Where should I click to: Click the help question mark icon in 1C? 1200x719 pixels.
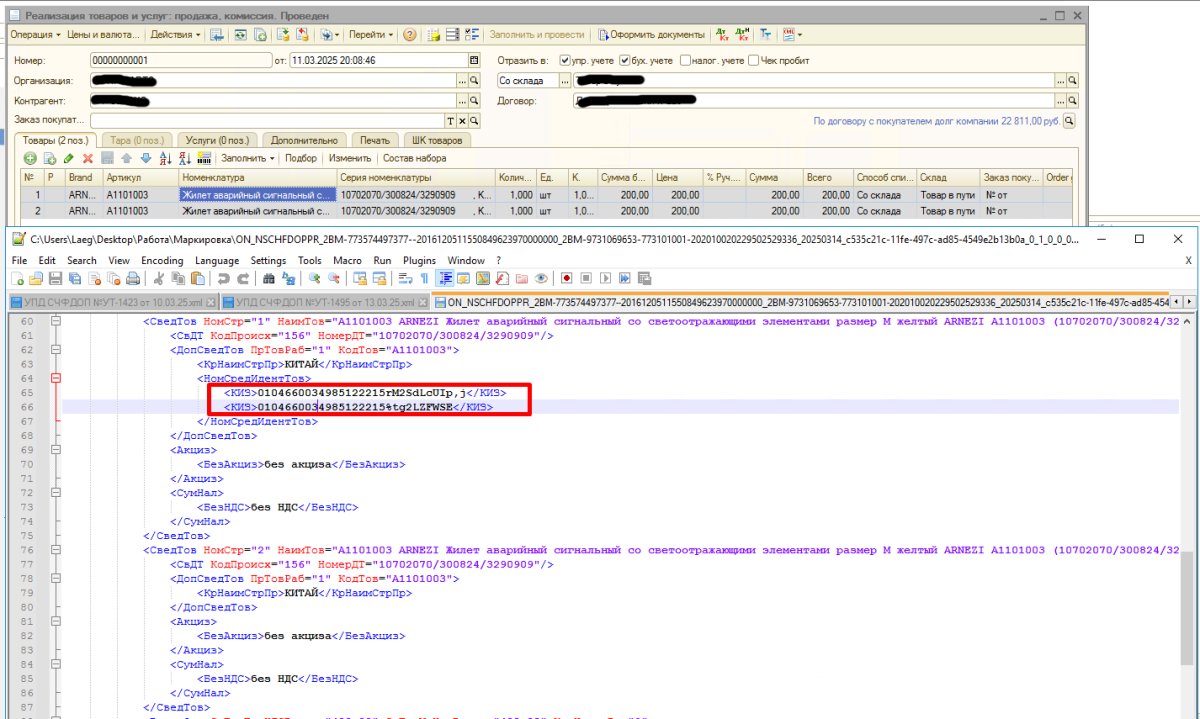pyautogui.click(x=410, y=35)
